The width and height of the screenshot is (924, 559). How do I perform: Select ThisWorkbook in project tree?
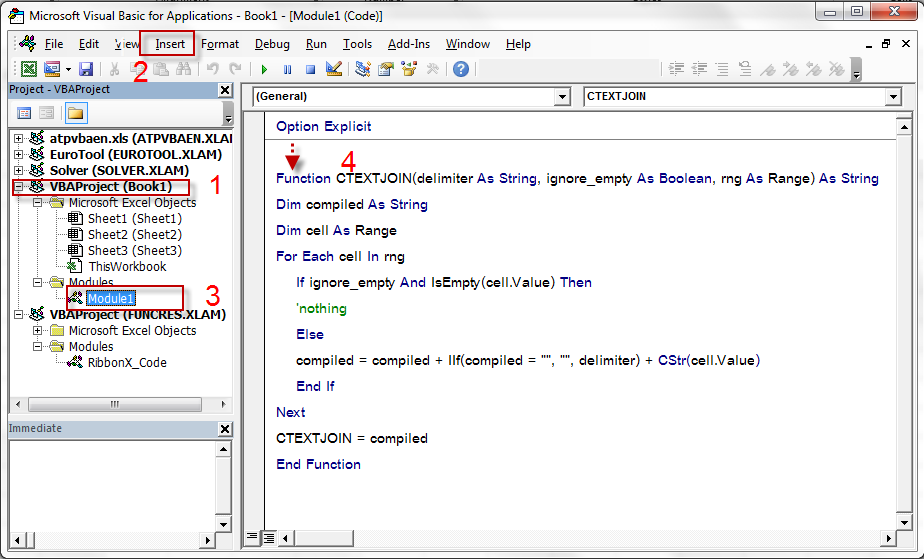coord(127,266)
